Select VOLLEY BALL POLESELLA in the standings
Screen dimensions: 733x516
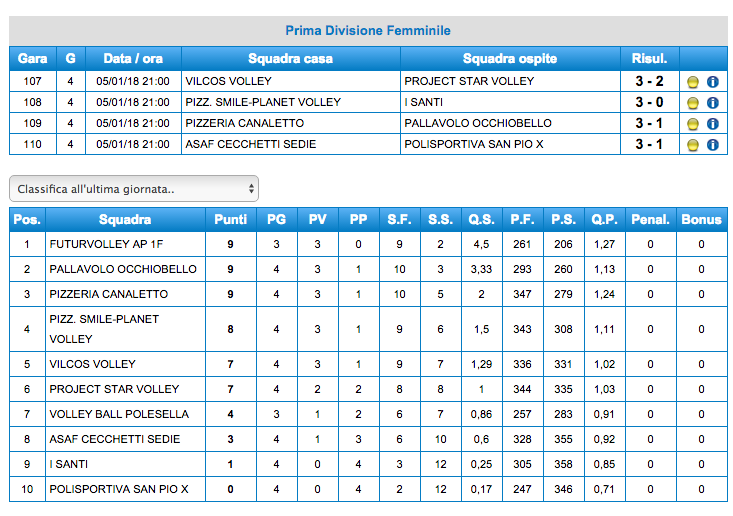[119, 415]
